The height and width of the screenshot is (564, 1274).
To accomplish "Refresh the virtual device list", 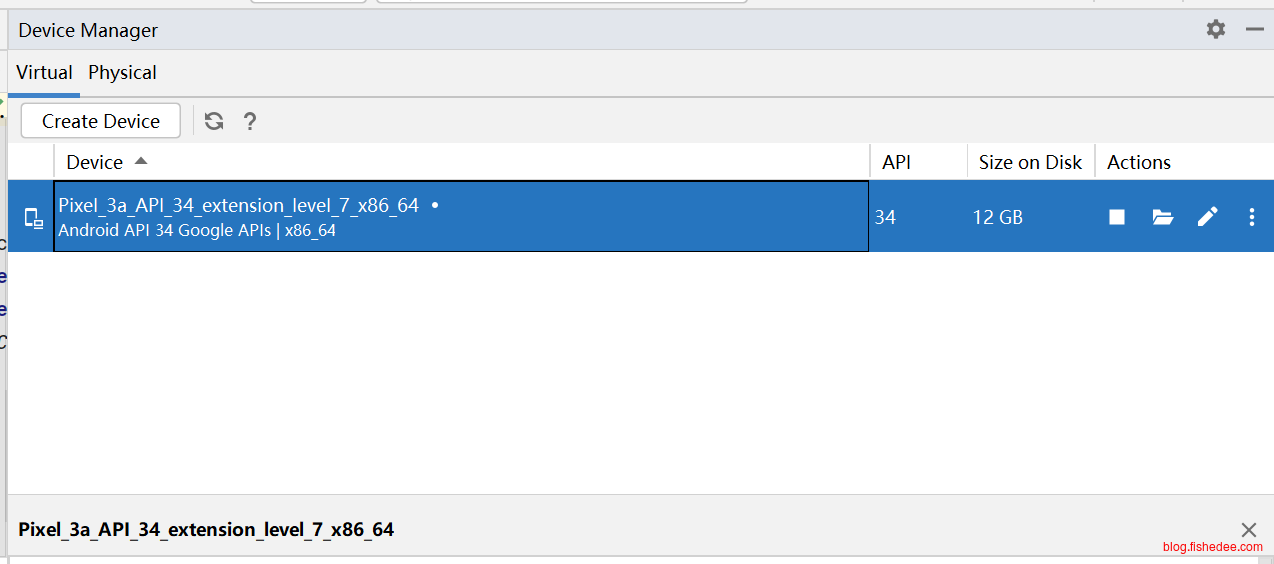I will [x=214, y=121].
